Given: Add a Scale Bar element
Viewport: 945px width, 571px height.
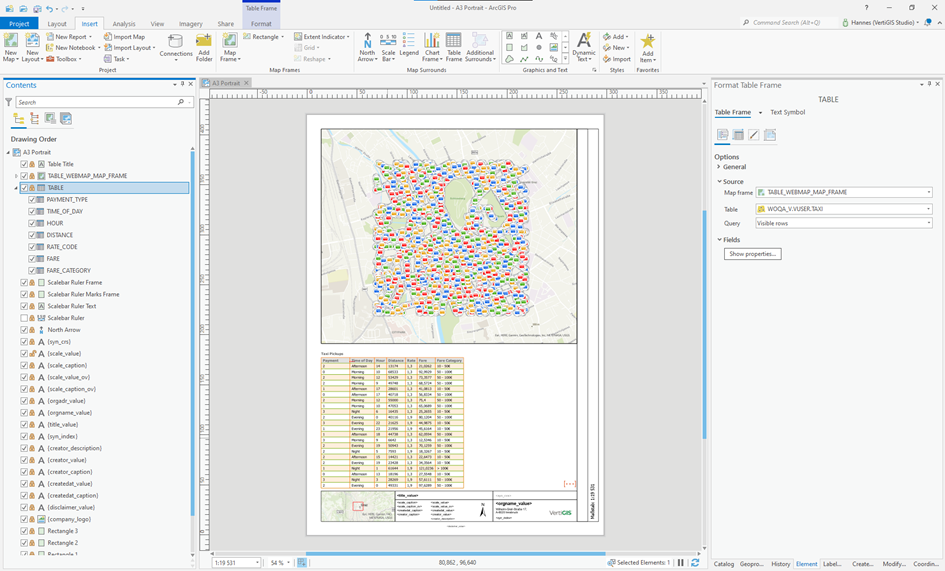Looking at the screenshot, I should (388, 47).
